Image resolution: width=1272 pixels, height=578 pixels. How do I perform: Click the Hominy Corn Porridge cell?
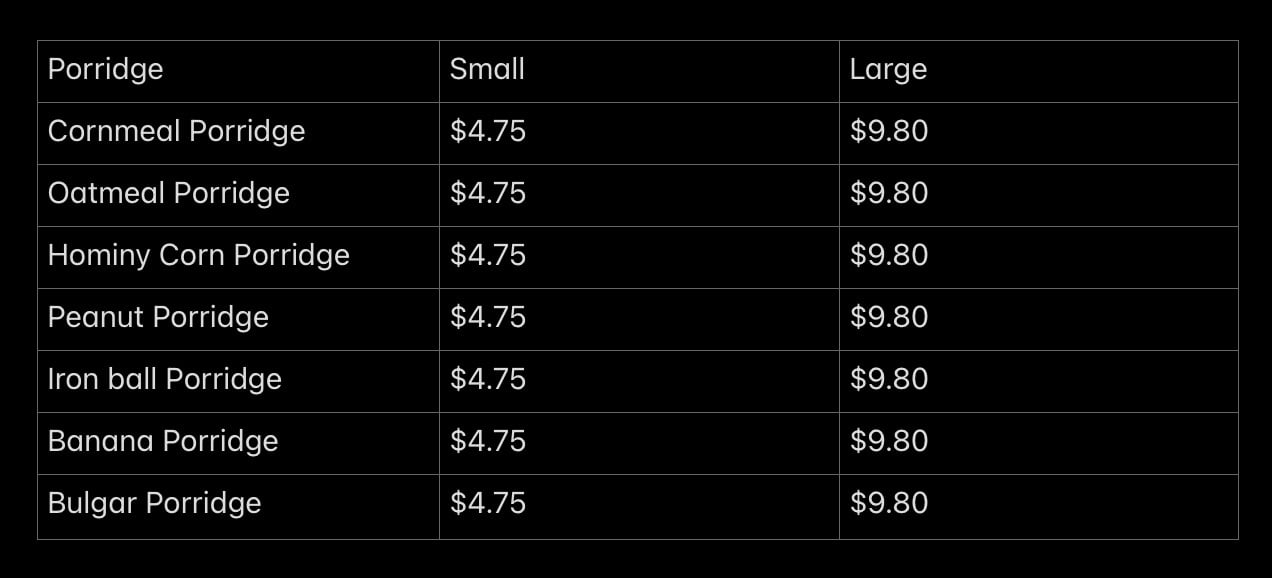238,257
